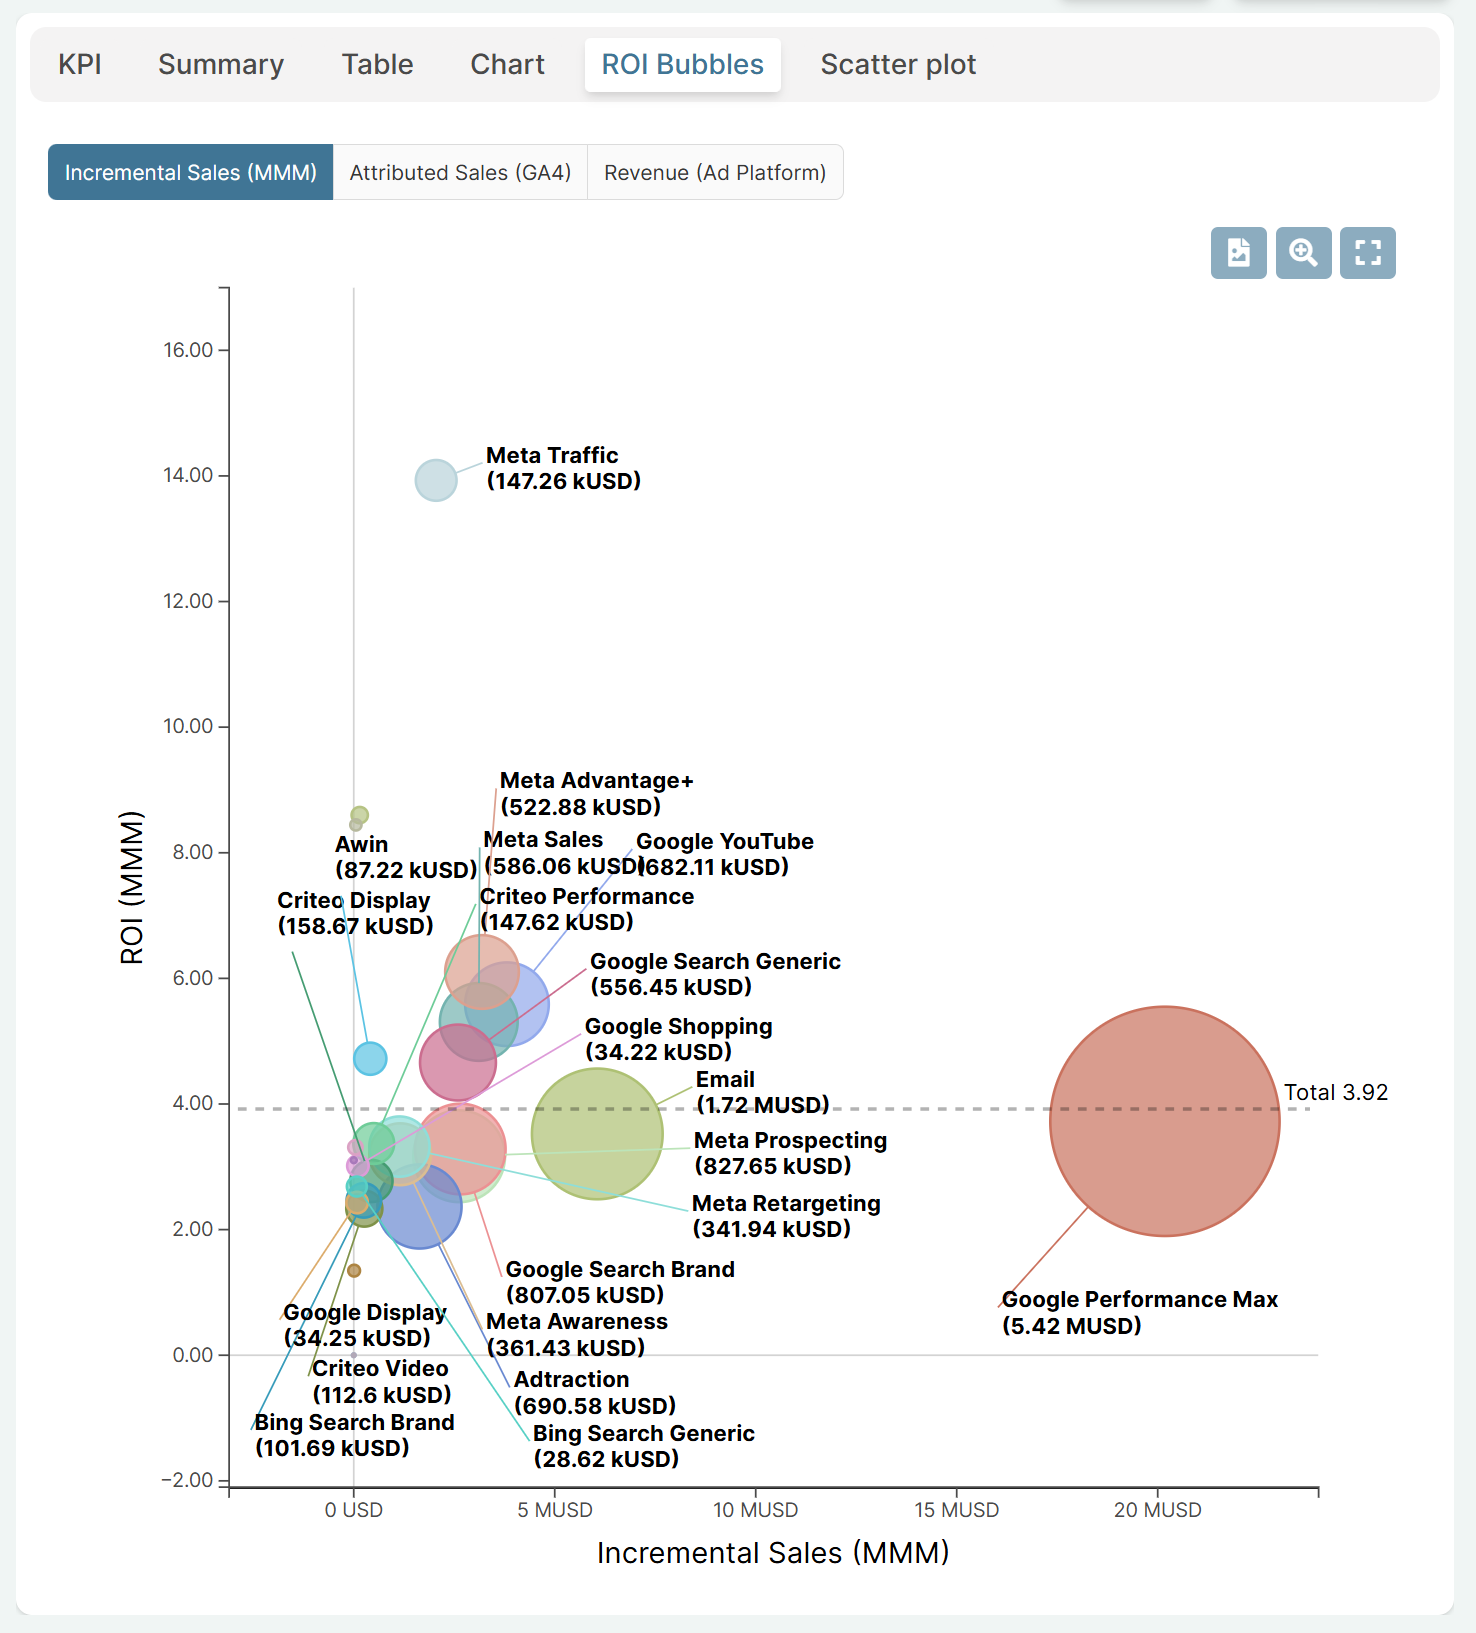Switch metric to Attributed Sales (GA4)
Screen dimensions: 1476x1633
click(x=460, y=173)
